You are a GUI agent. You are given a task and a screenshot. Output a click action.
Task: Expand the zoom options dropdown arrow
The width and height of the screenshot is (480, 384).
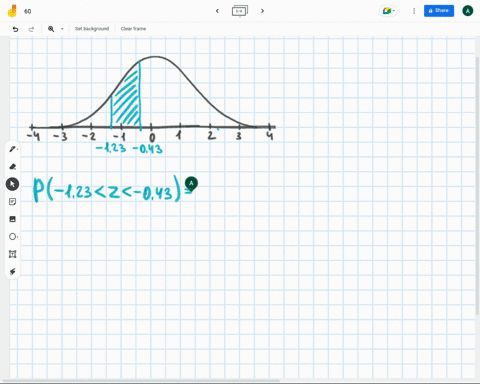62,29
